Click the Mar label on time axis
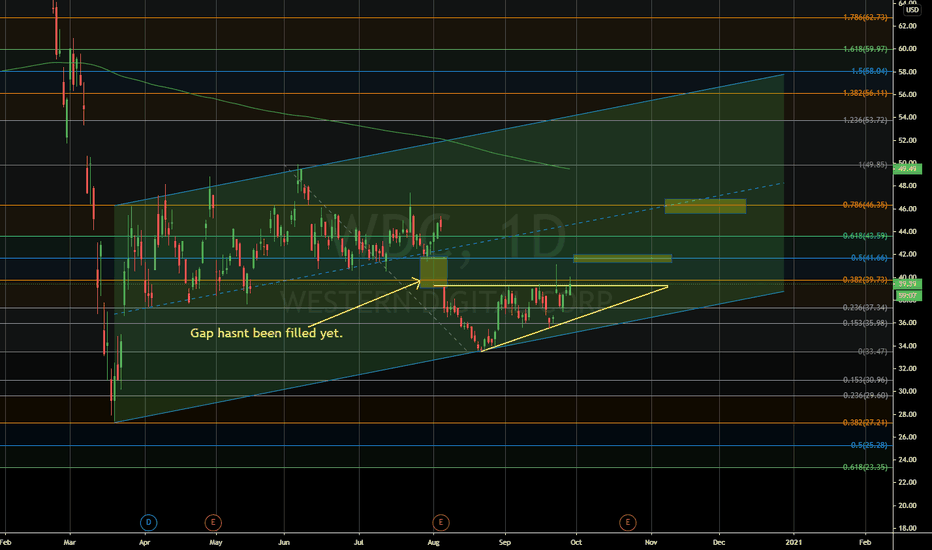Image resolution: width=932 pixels, height=550 pixels. [x=70, y=542]
